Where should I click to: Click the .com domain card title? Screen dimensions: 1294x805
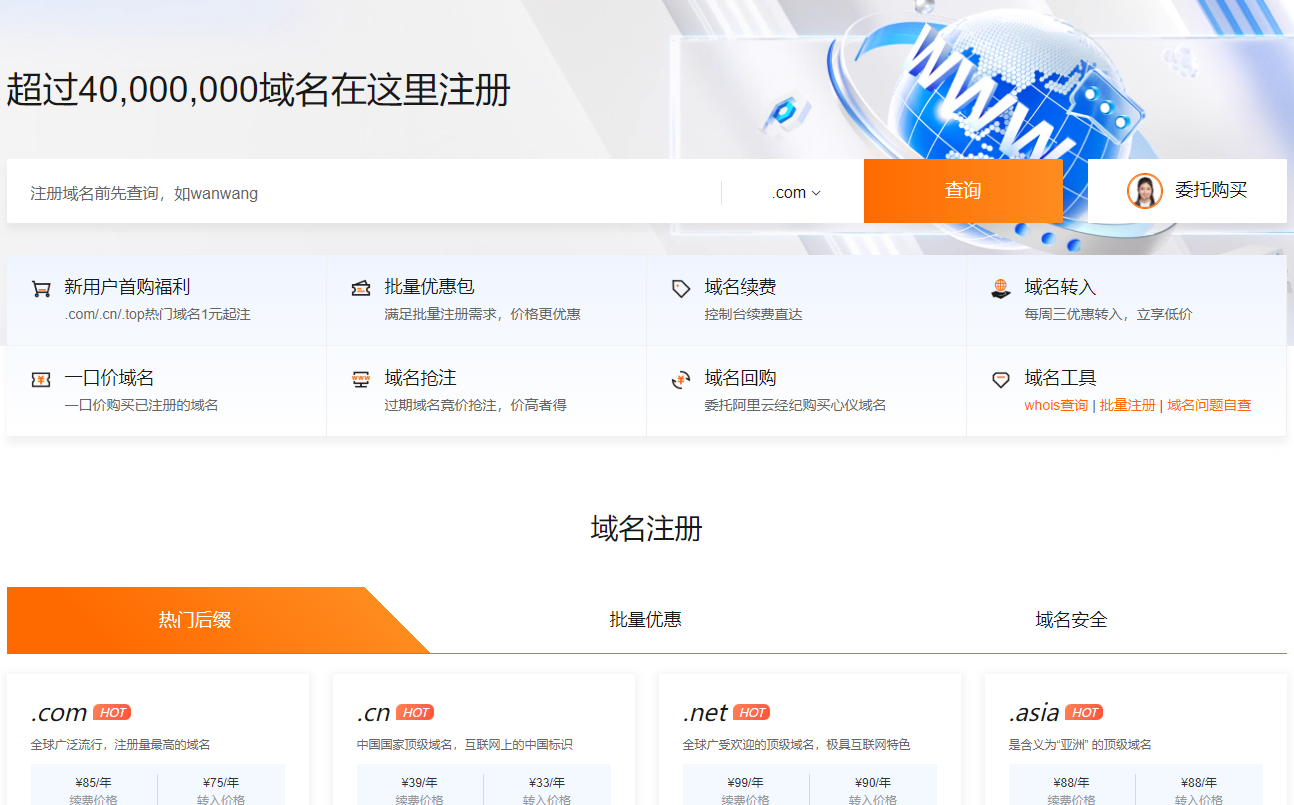click(x=59, y=713)
